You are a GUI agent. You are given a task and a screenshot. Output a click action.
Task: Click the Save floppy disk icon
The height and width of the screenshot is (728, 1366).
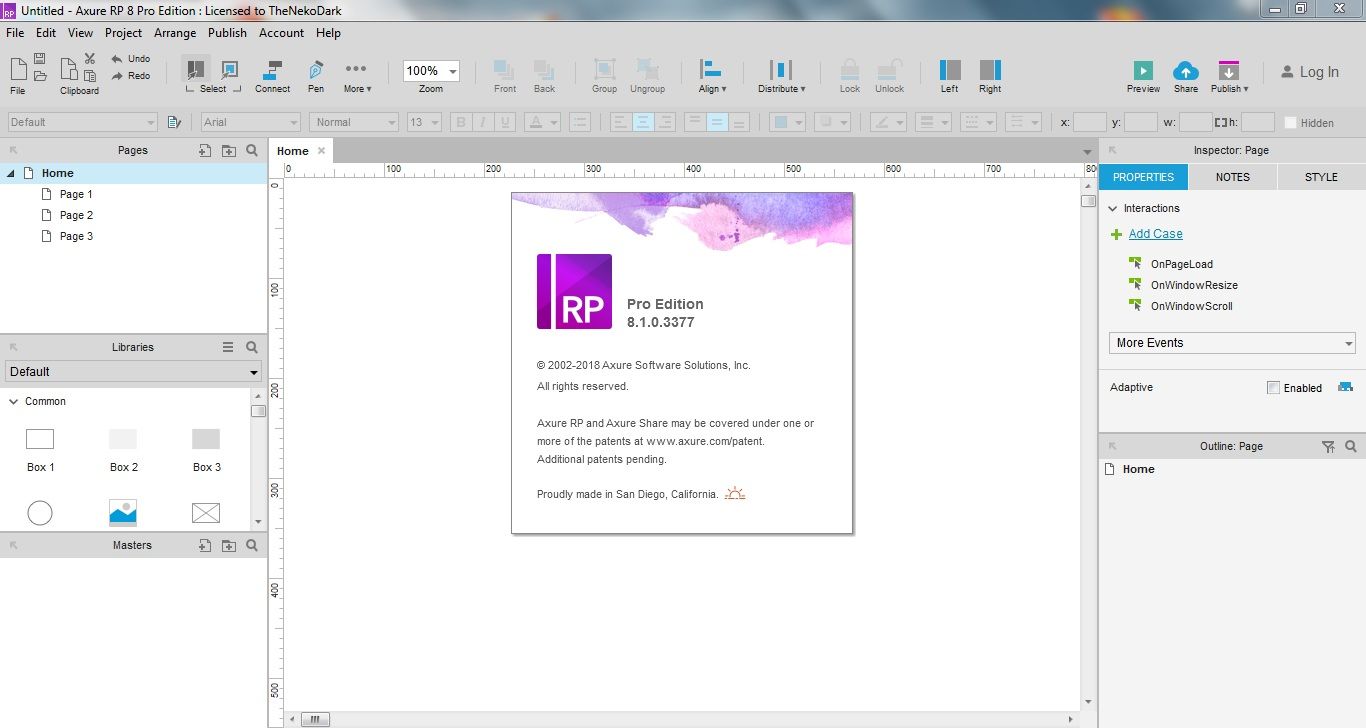coord(40,59)
